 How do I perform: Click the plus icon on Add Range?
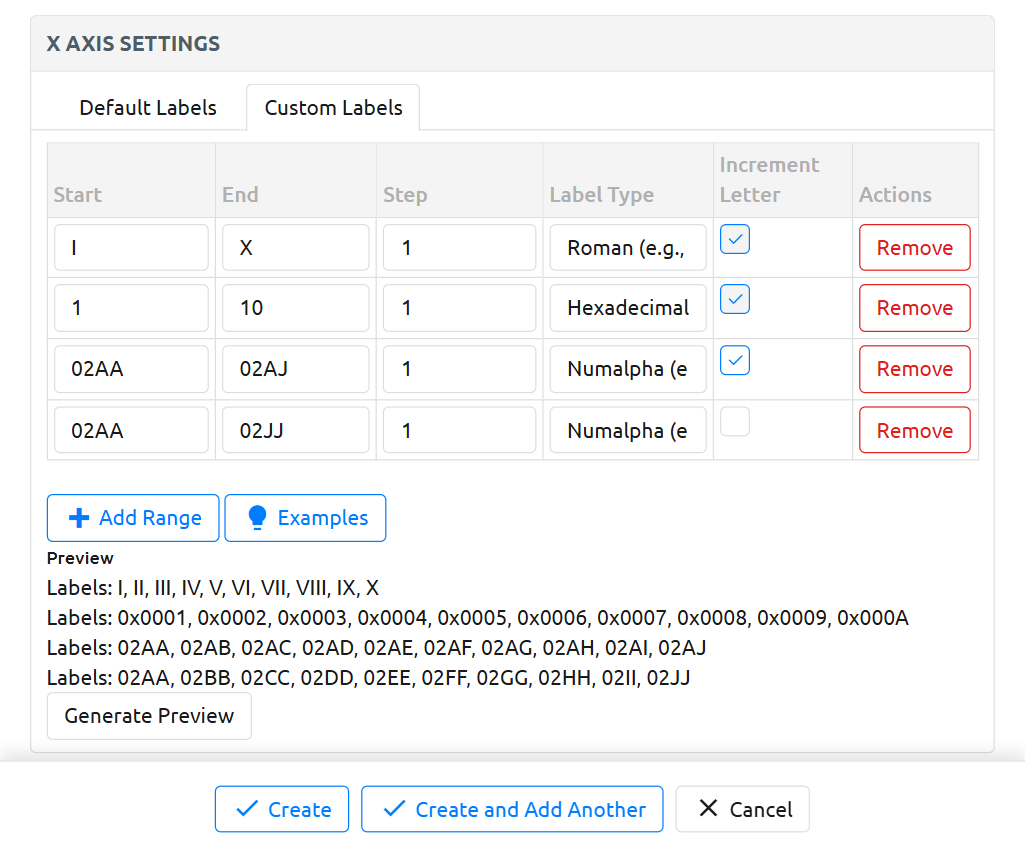tap(78, 518)
